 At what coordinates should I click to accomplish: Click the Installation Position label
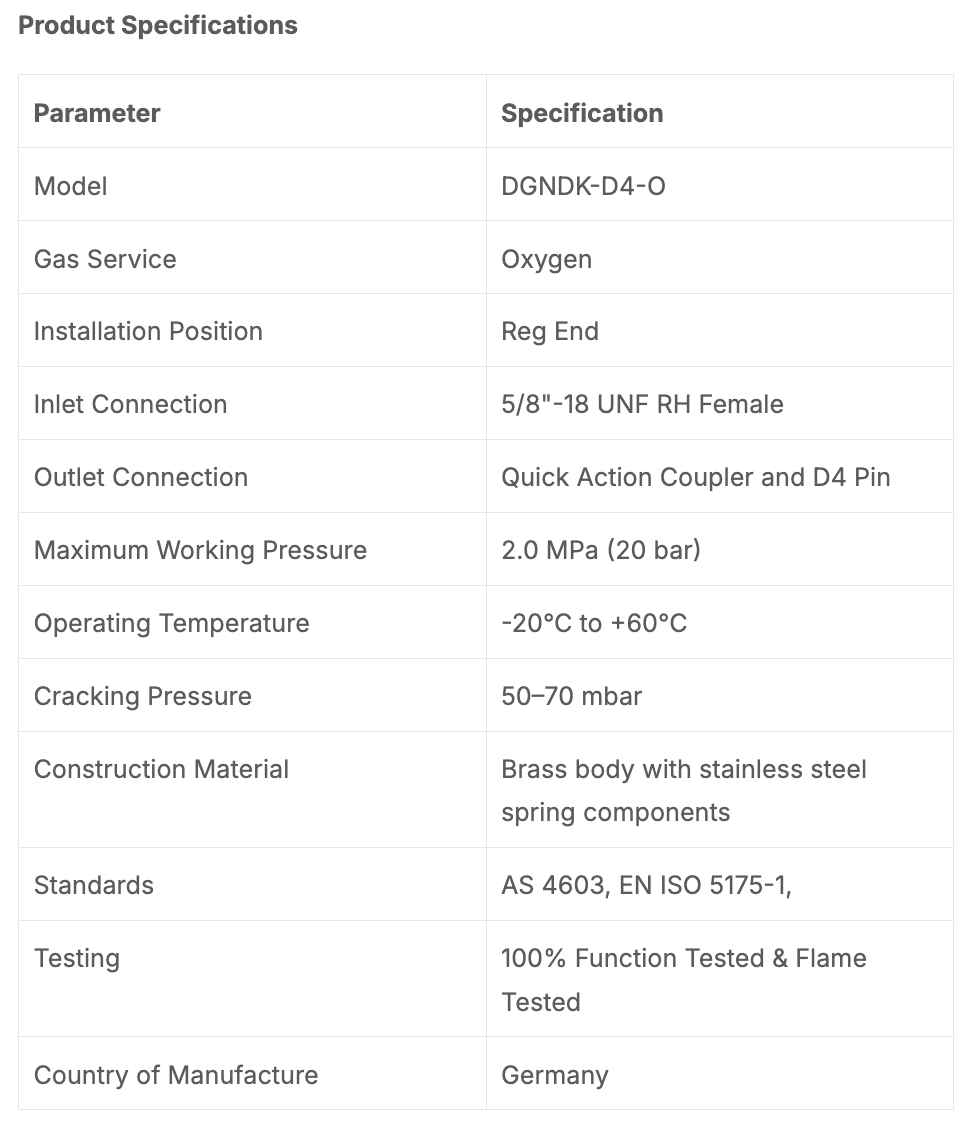(x=148, y=331)
